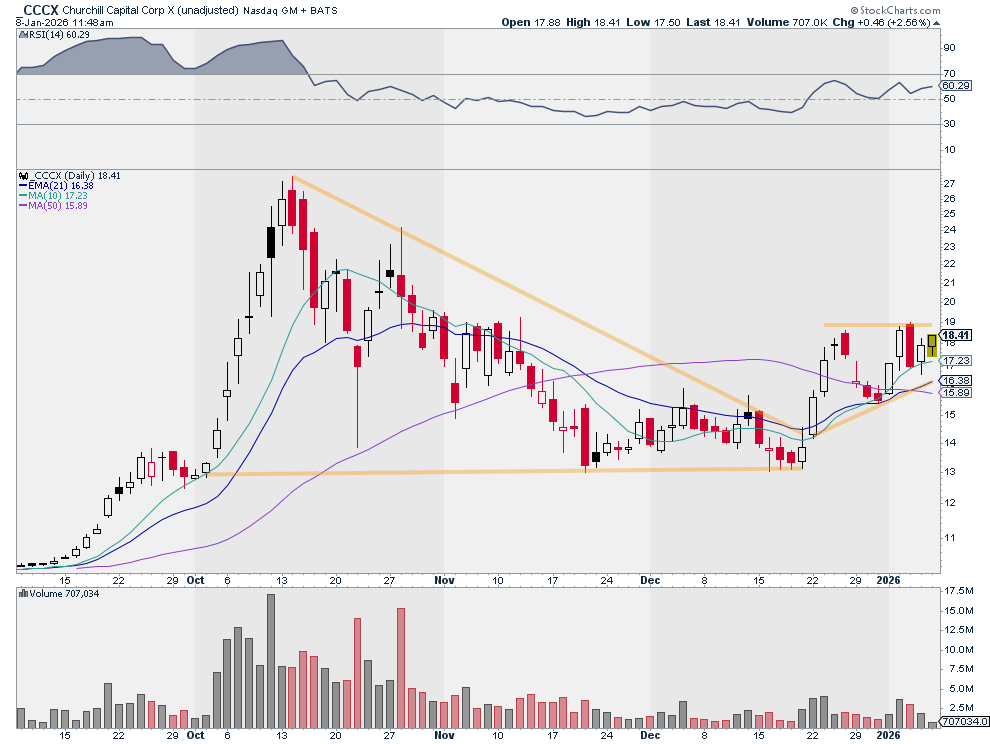Click the latest yellow-highlighted candlestick
990x744 pixels.
(x=932, y=345)
